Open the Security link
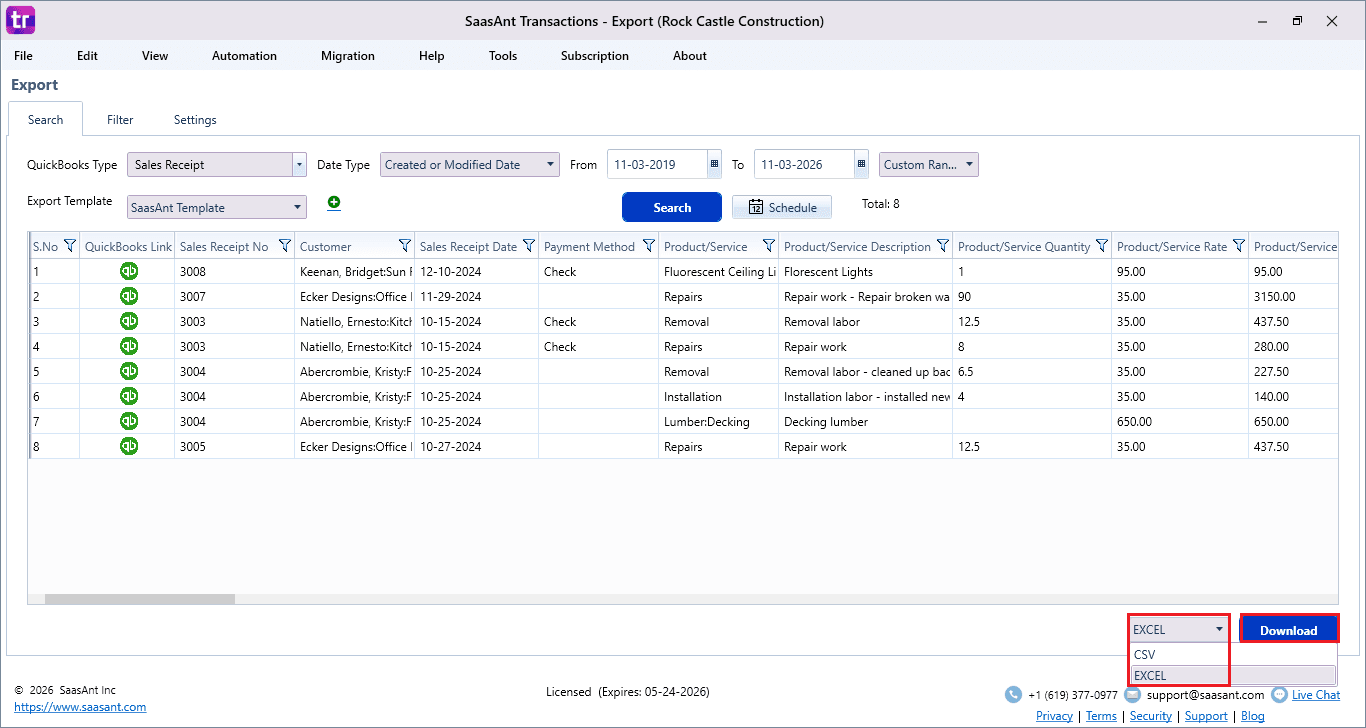The width and height of the screenshot is (1366, 728). (x=1151, y=716)
